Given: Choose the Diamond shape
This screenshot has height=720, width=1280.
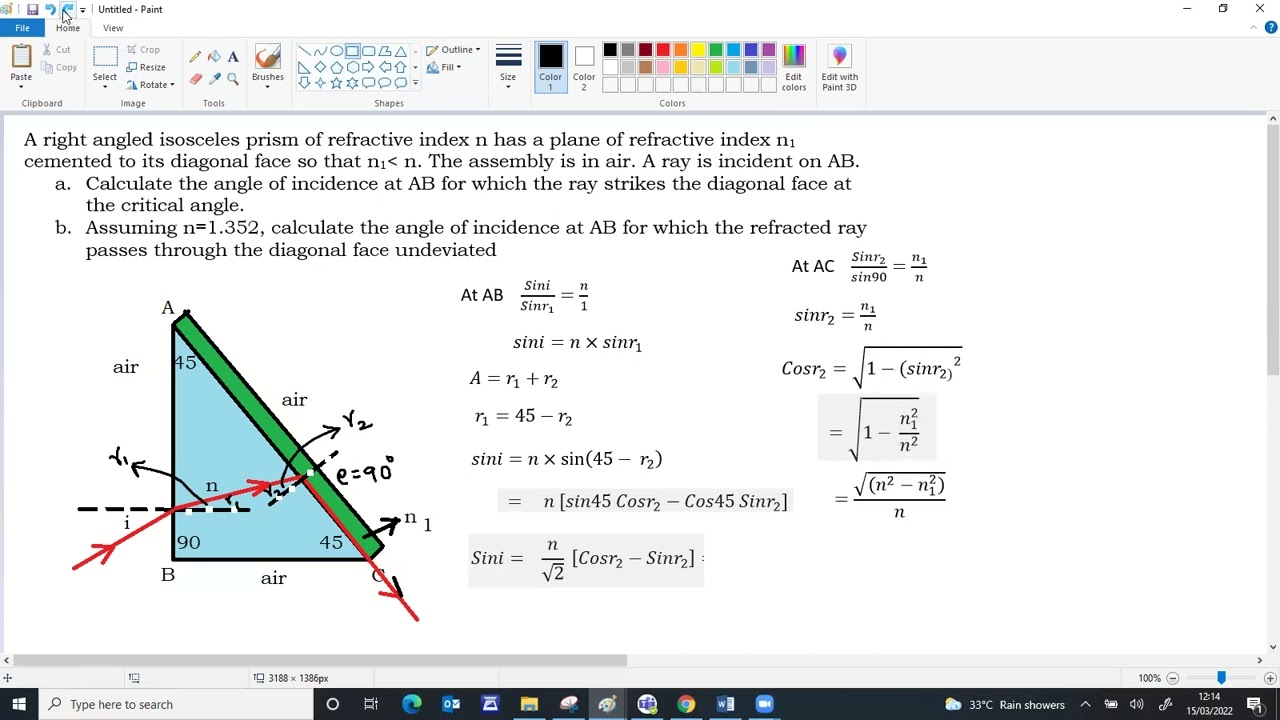Looking at the screenshot, I should point(320,67).
